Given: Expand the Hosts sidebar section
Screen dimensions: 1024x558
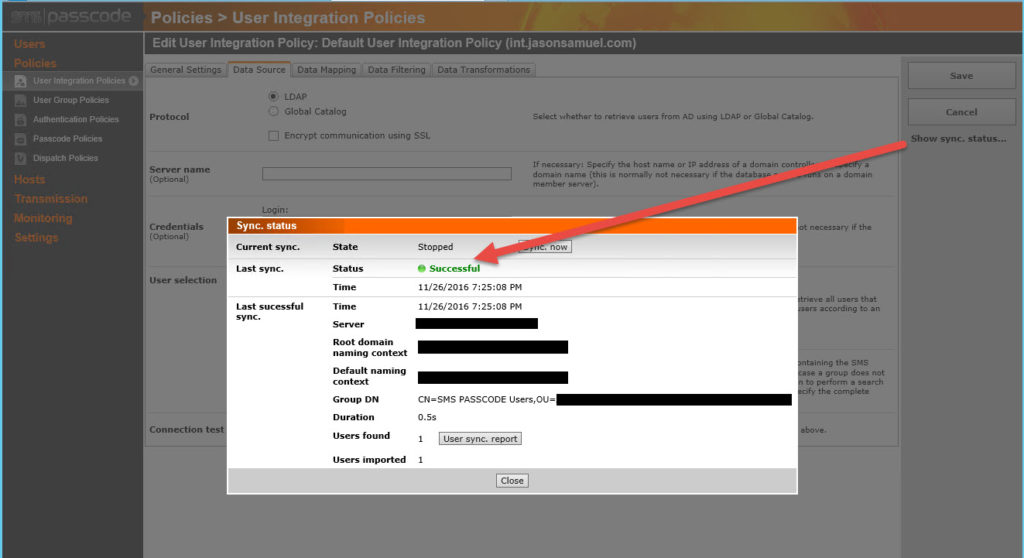Looking at the screenshot, I should pos(29,179).
